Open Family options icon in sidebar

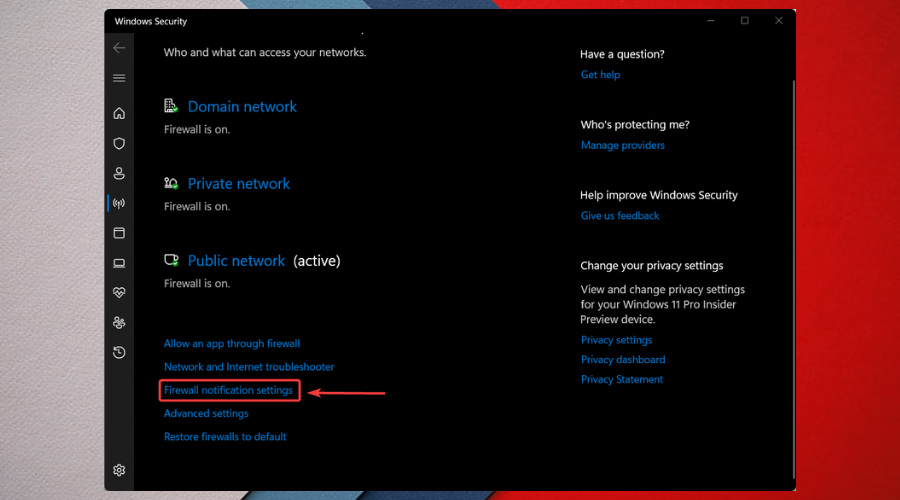[119, 323]
